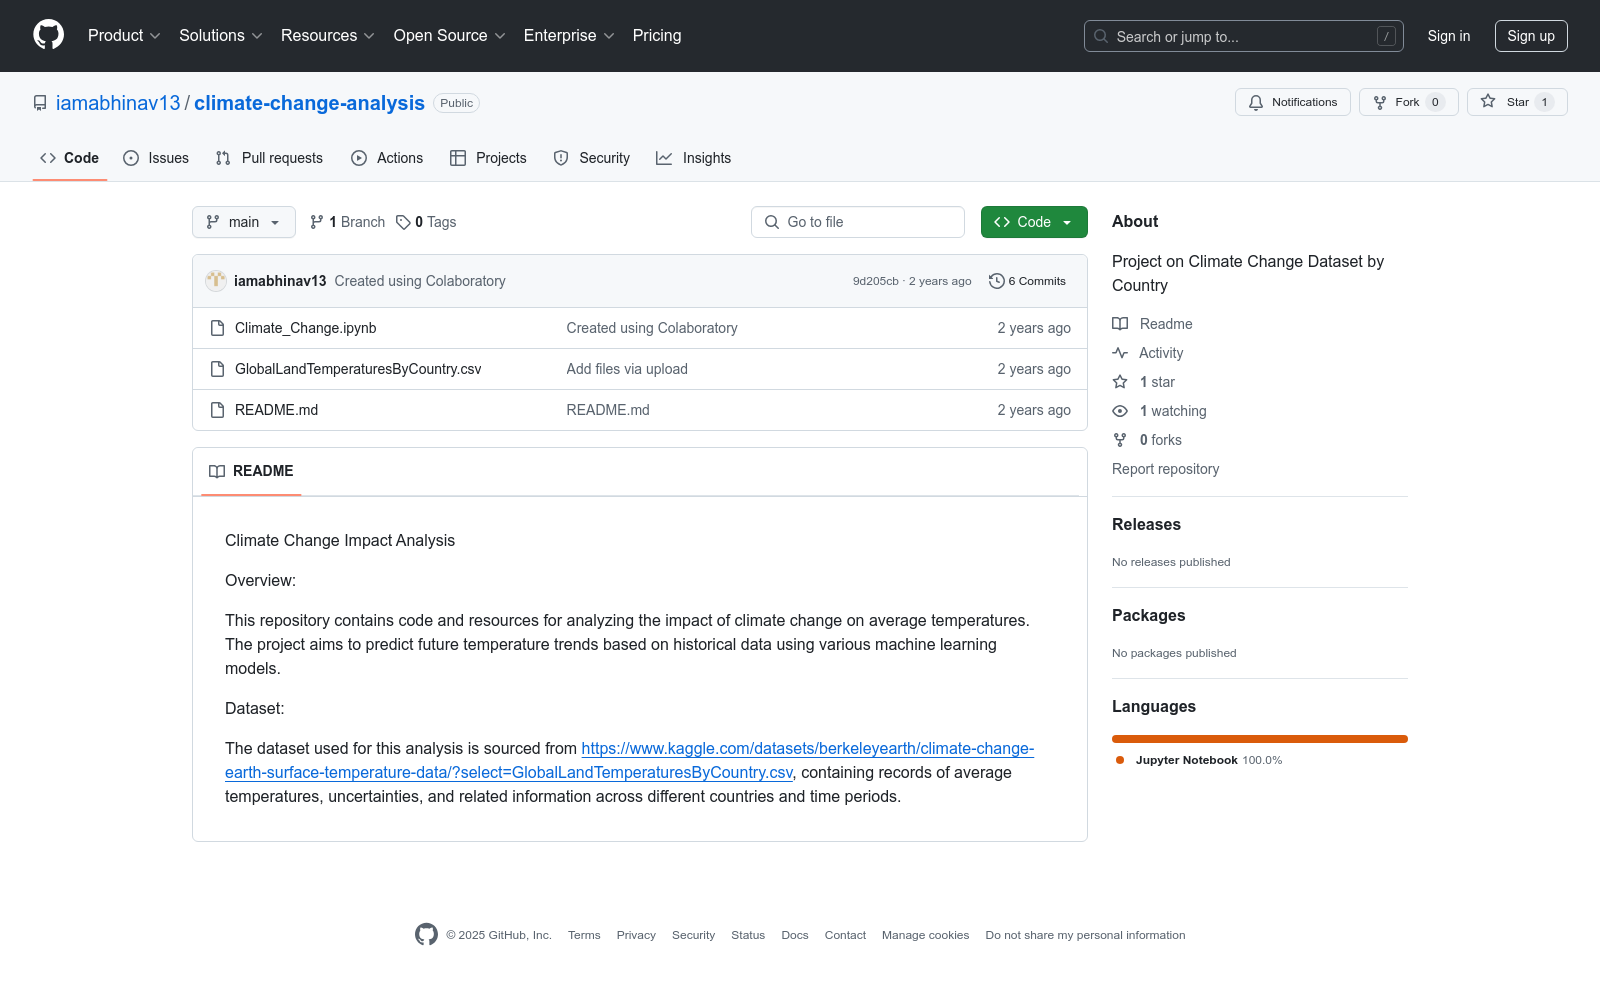The height and width of the screenshot is (1000, 1600).
Task: Click the footer Manage cookies link
Action: pos(925,935)
